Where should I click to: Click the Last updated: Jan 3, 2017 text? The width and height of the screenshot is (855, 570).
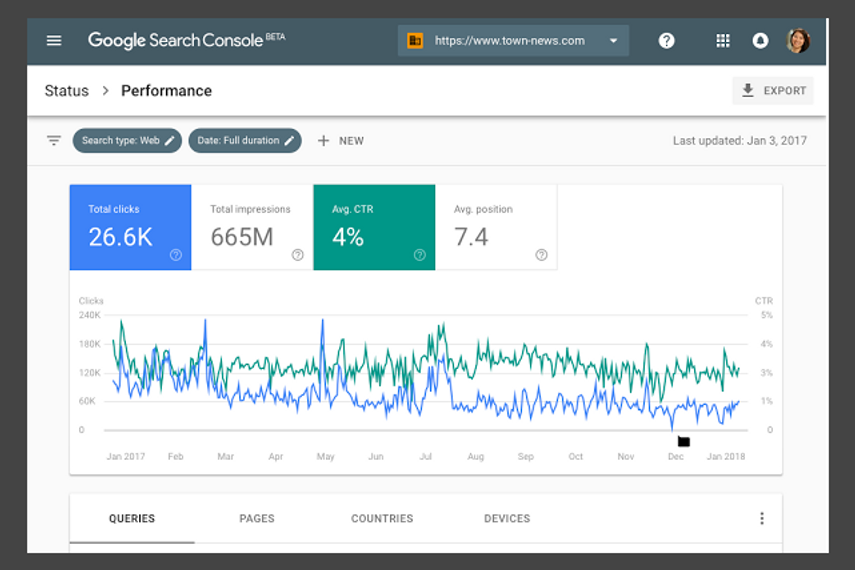point(740,141)
